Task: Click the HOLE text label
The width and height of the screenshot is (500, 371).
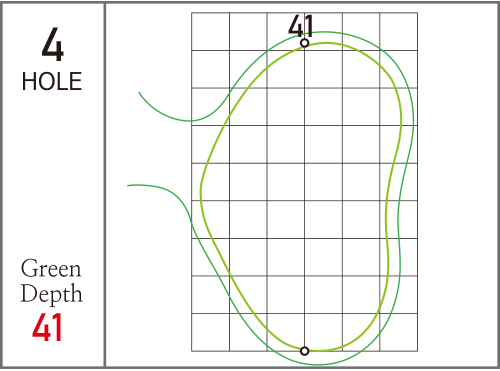Action: tap(52, 82)
